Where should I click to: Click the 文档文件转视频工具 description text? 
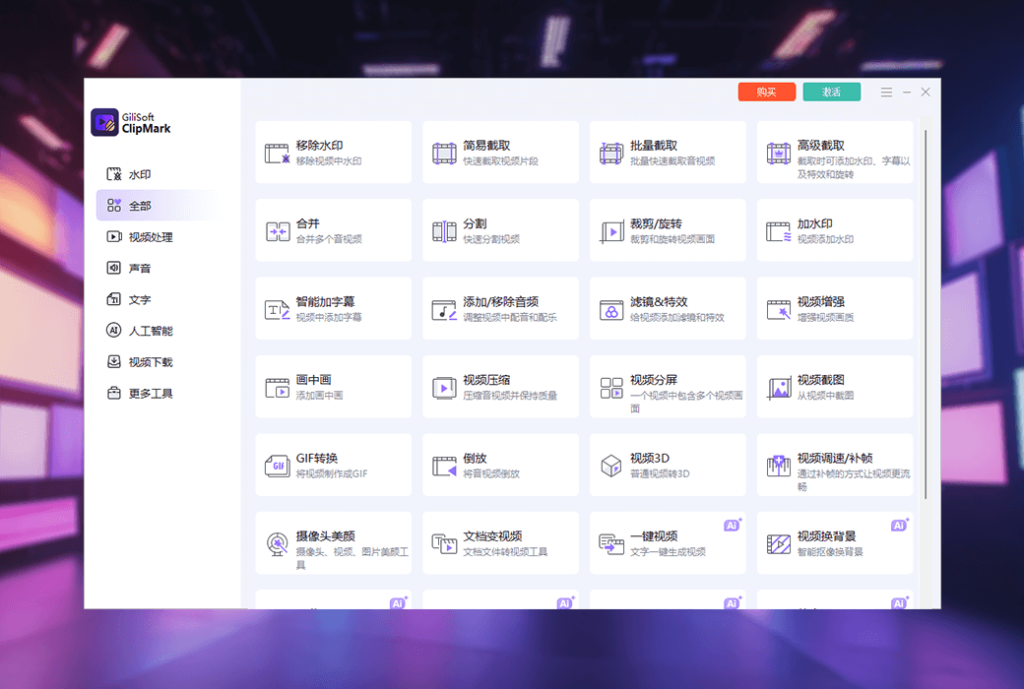point(505,552)
